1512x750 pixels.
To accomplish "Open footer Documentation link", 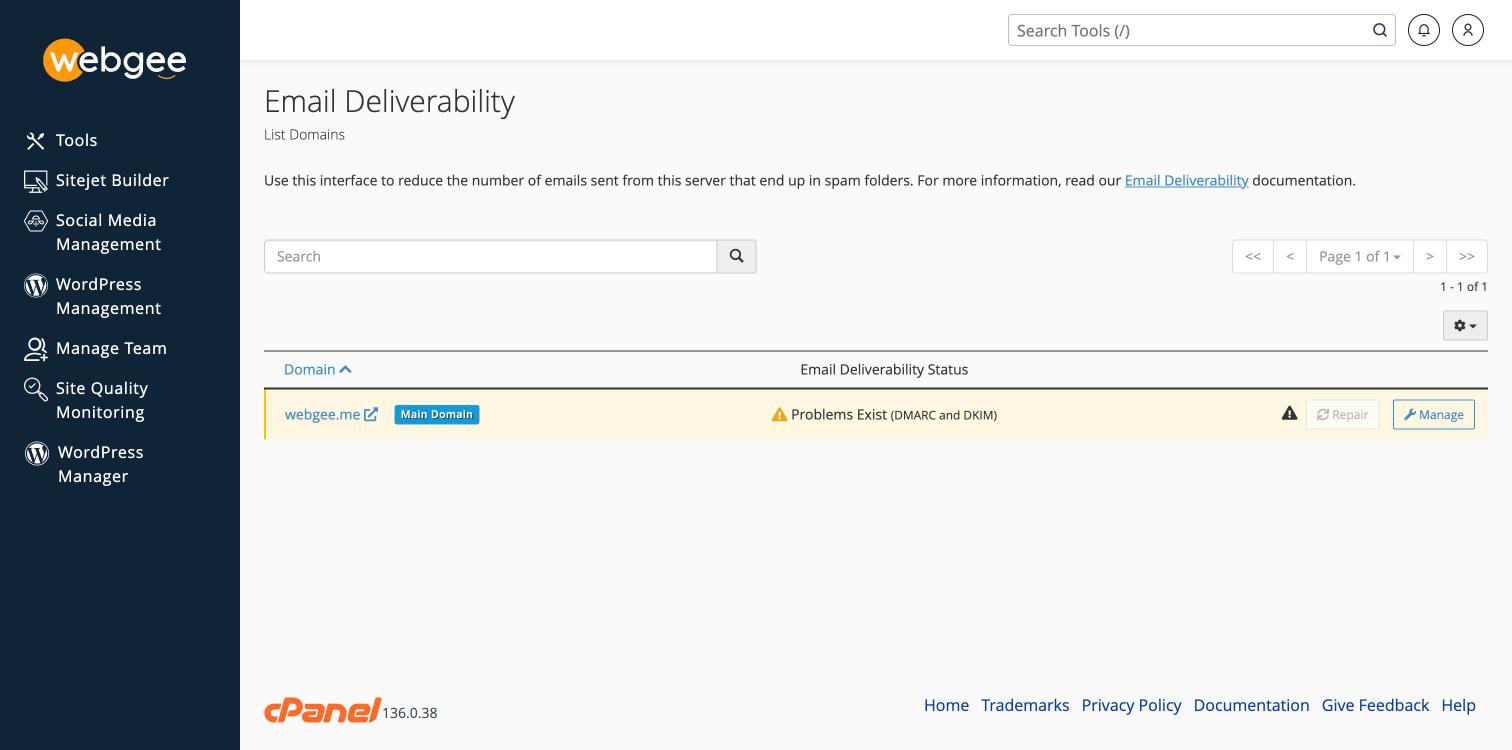I will [1251, 705].
